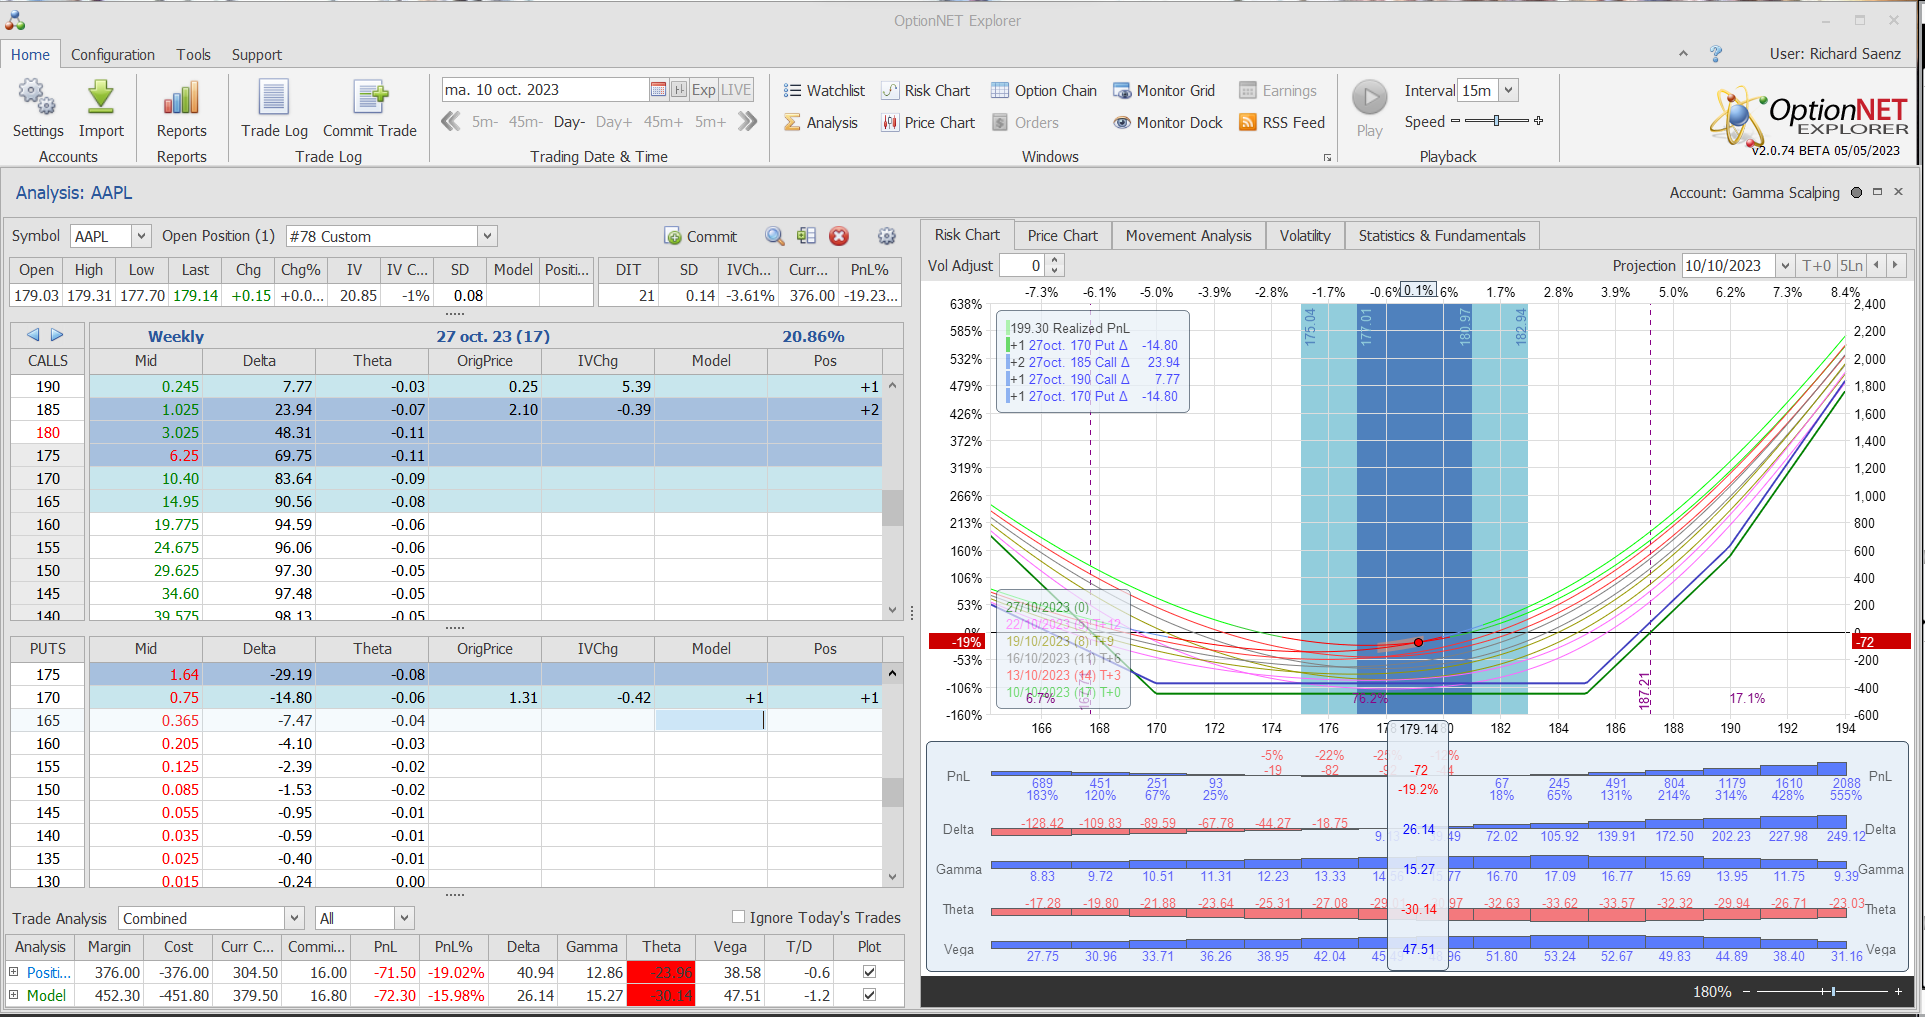Step forward 45 minutes with 45m+
1925x1017 pixels.
(x=663, y=122)
